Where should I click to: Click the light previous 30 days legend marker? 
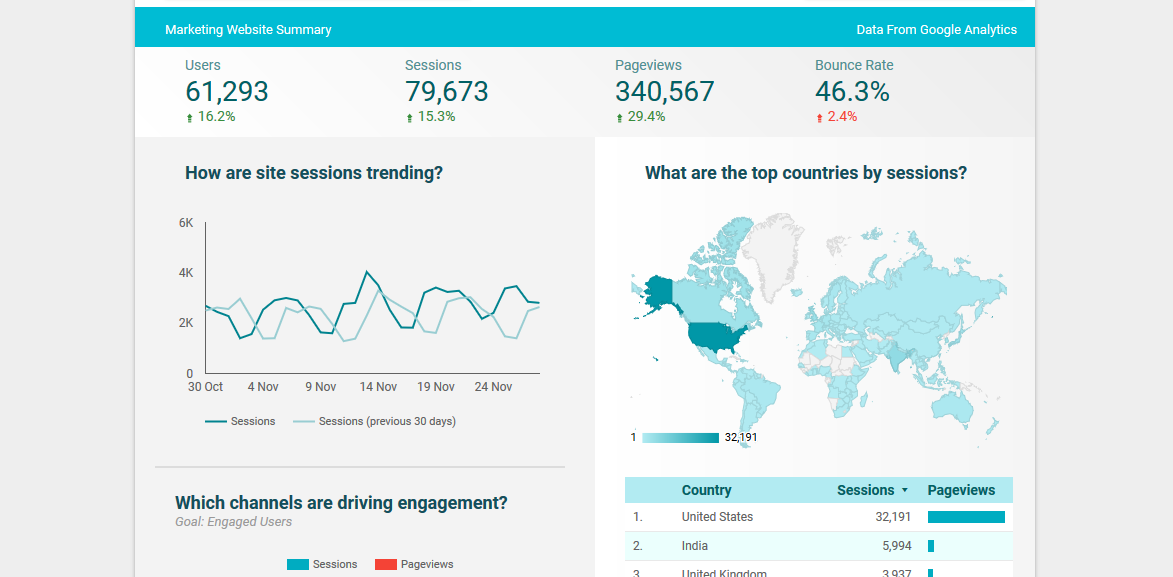303,422
